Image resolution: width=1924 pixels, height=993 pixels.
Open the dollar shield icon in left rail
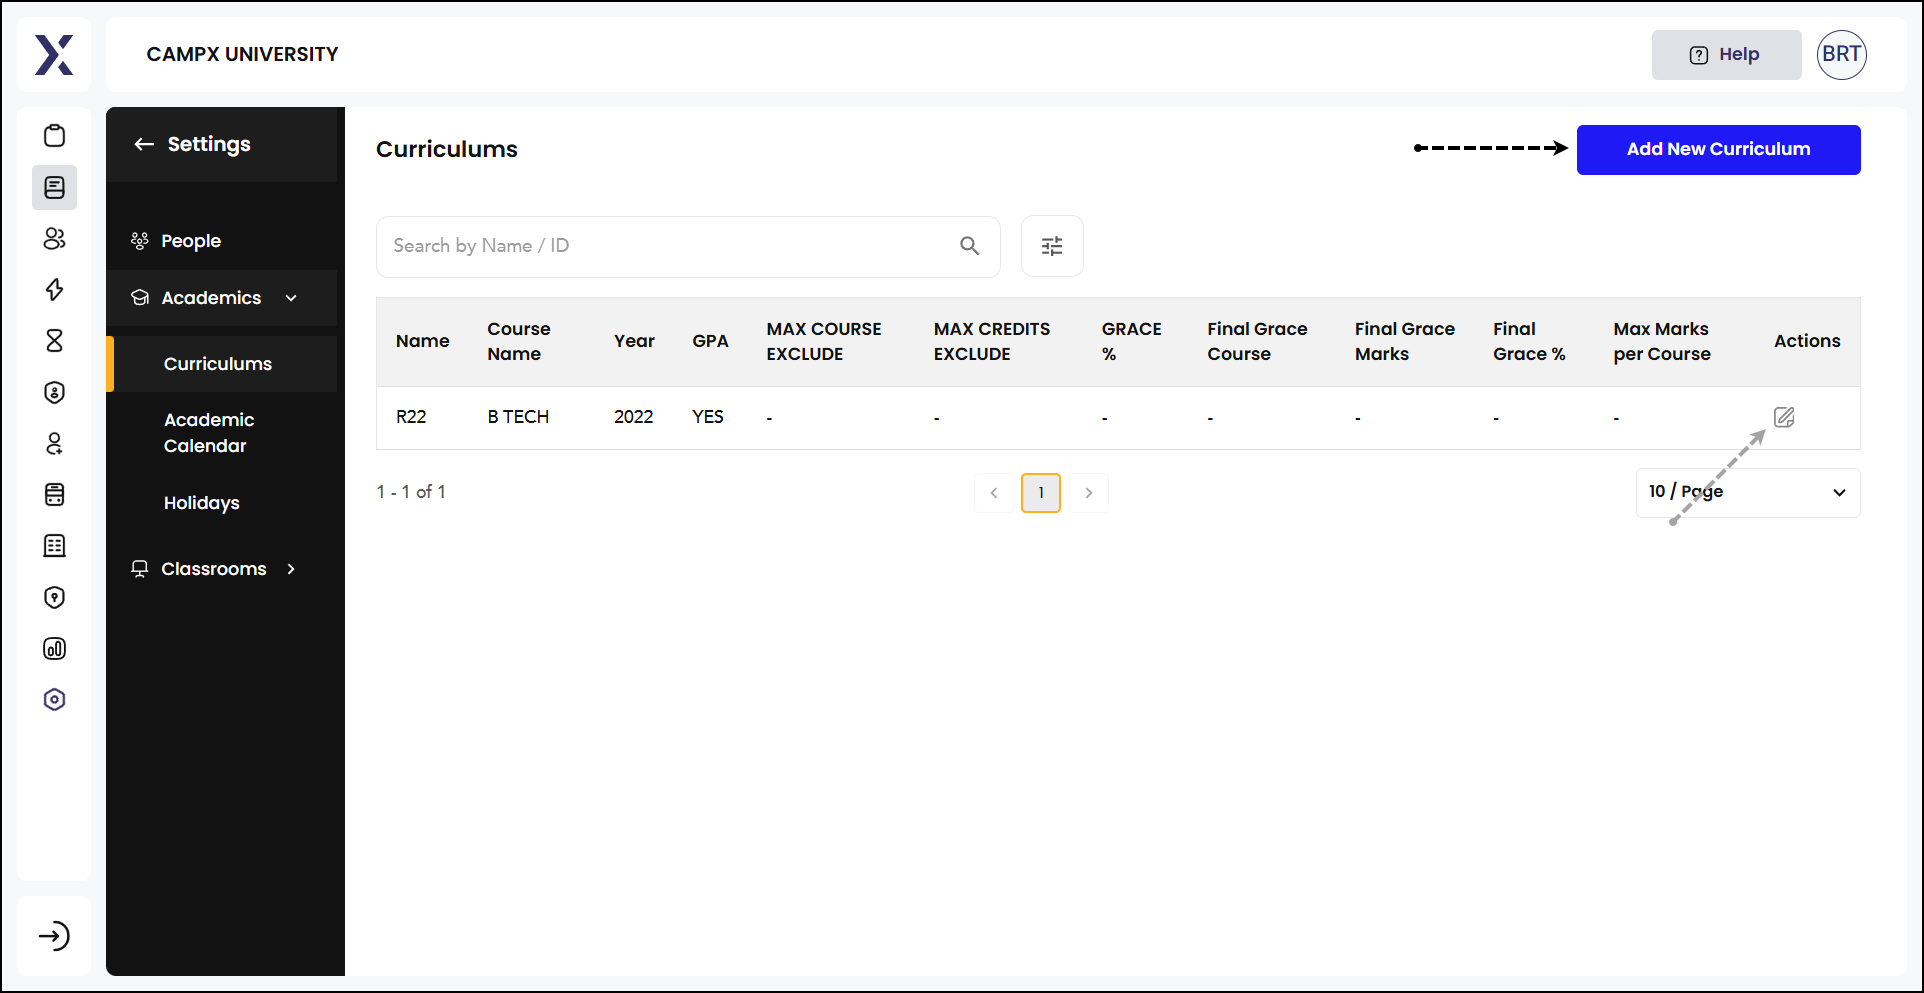[55, 392]
